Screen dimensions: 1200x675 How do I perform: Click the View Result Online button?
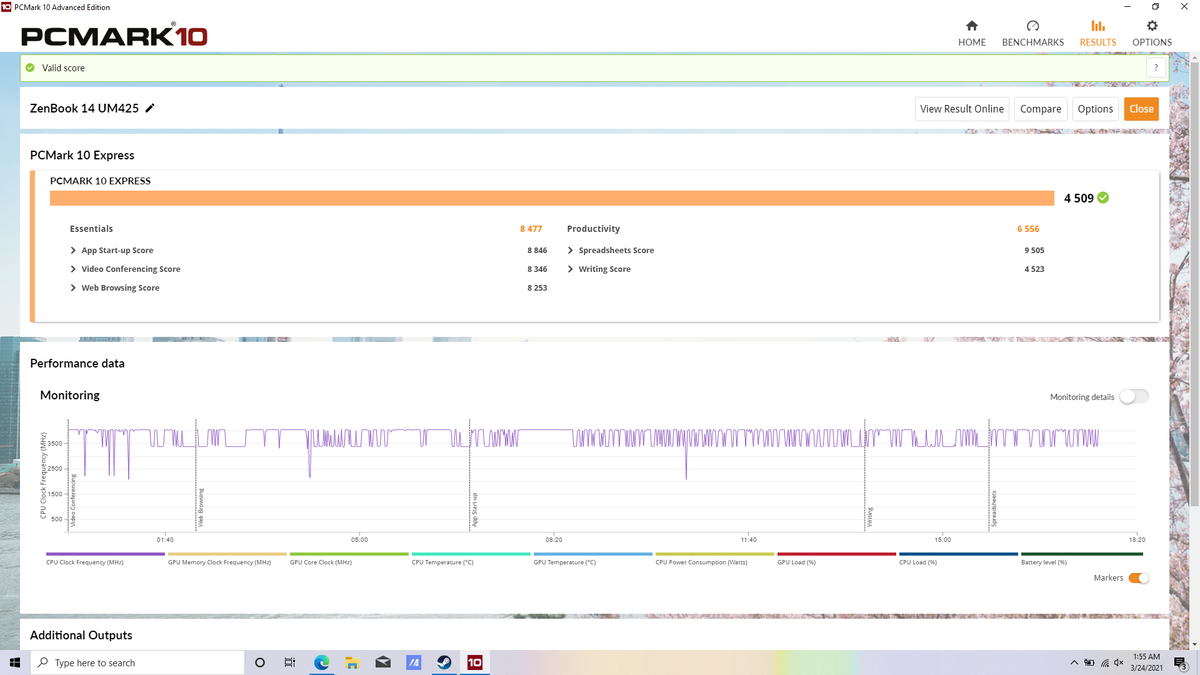click(x=961, y=109)
